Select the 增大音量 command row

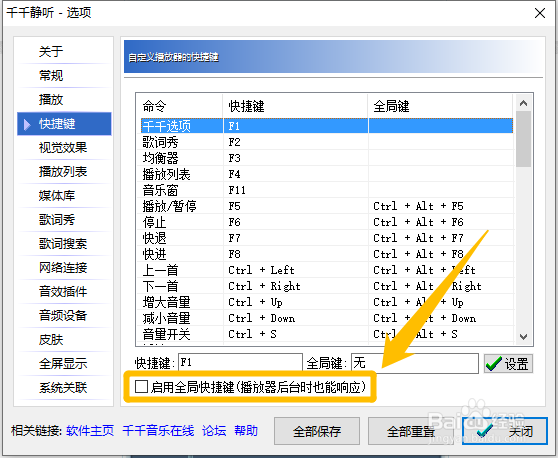coord(327,302)
